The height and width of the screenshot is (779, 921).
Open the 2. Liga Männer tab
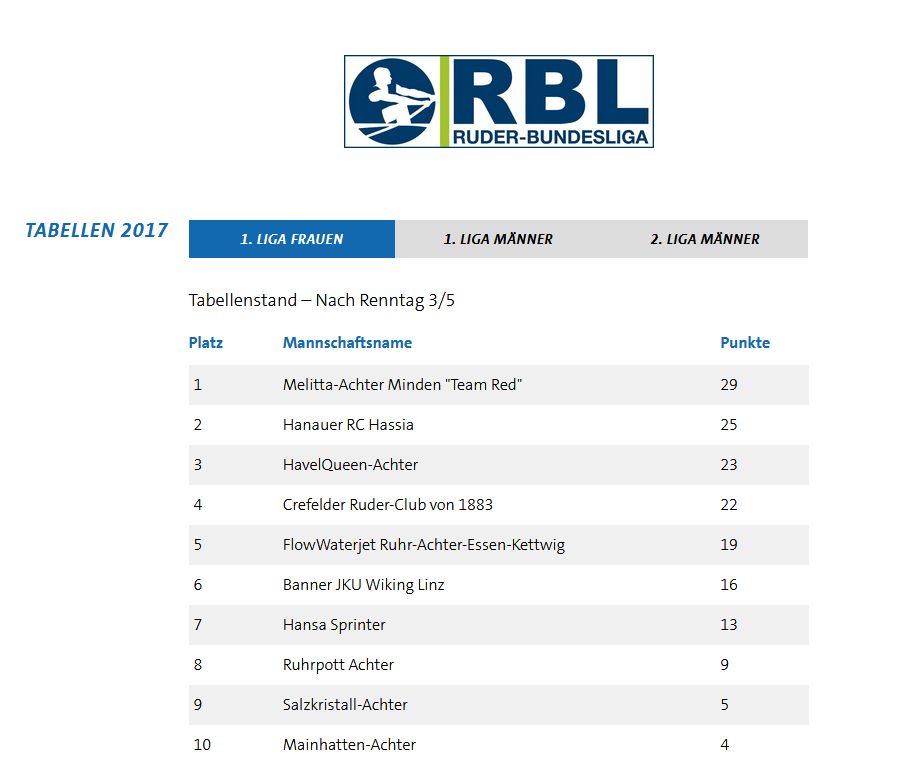[x=704, y=239]
